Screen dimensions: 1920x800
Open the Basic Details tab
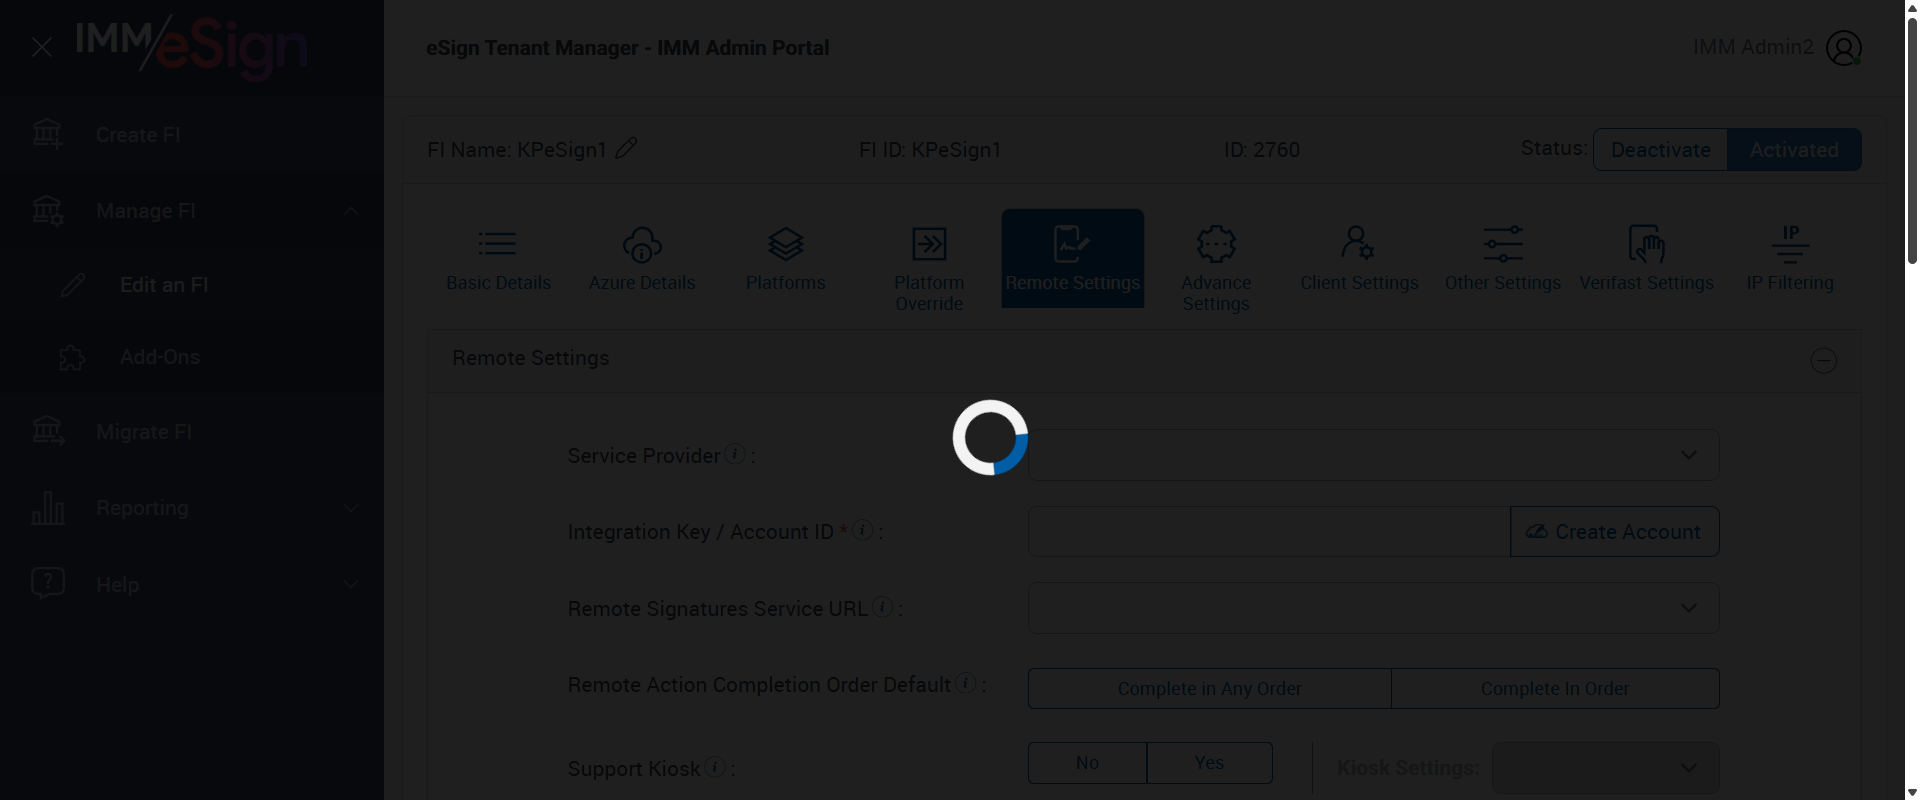(498, 258)
